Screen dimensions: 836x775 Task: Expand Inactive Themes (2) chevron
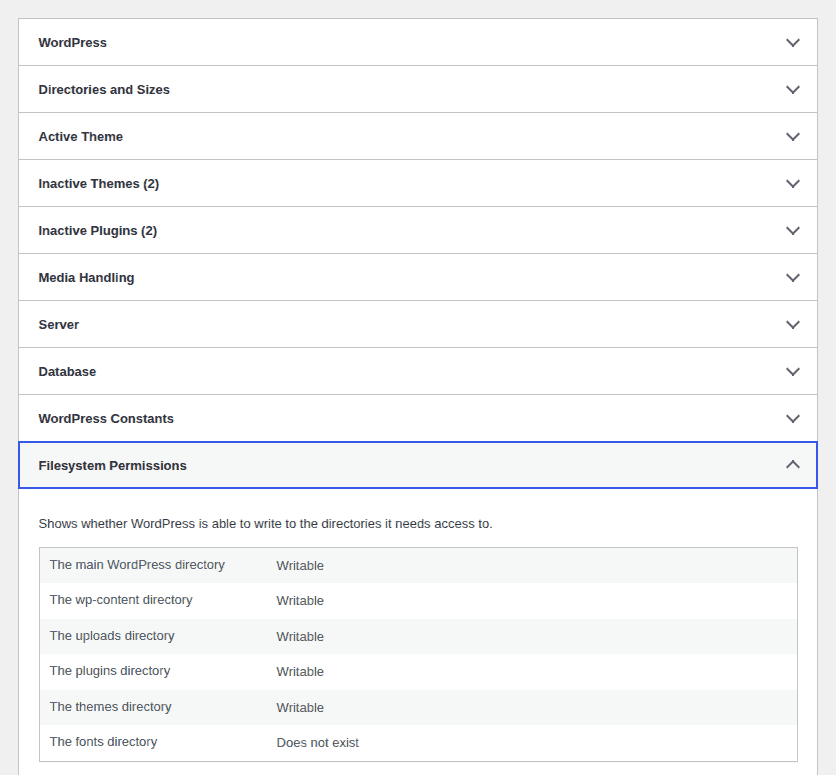pos(793,183)
